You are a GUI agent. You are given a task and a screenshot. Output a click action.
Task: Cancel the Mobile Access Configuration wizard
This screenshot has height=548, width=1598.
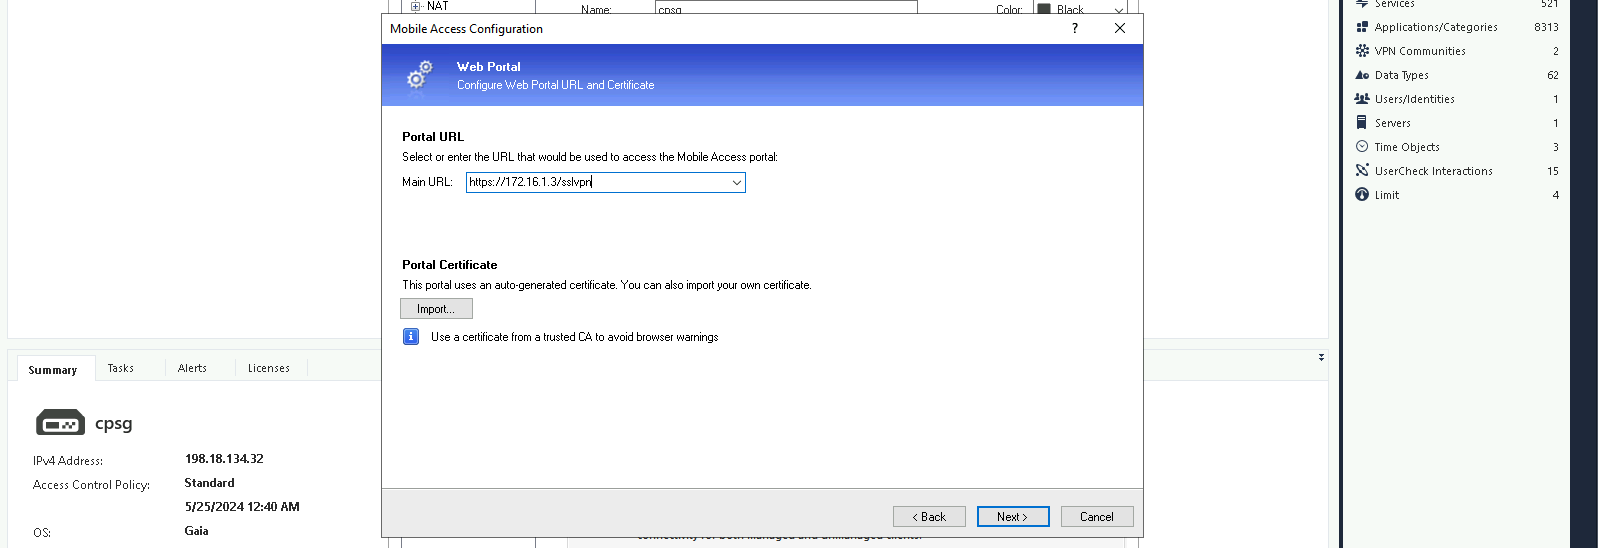1096,517
